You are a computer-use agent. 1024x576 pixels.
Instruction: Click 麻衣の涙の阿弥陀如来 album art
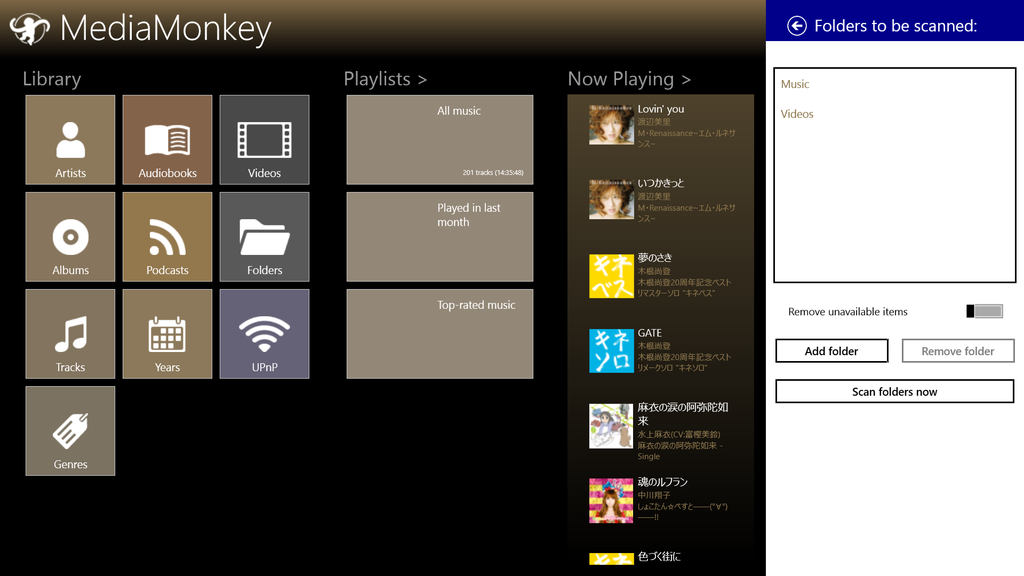(x=611, y=426)
